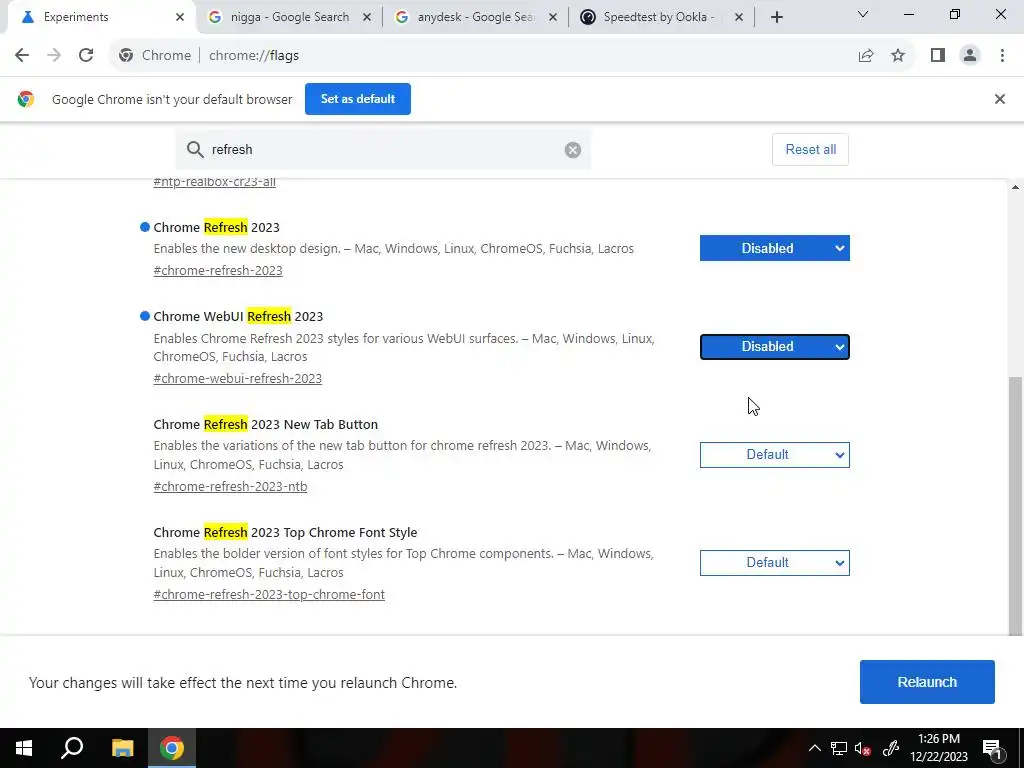This screenshot has width=1024, height=768.
Task: Relaunch Chrome to apply changes
Action: pyautogui.click(x=927, y=682)
